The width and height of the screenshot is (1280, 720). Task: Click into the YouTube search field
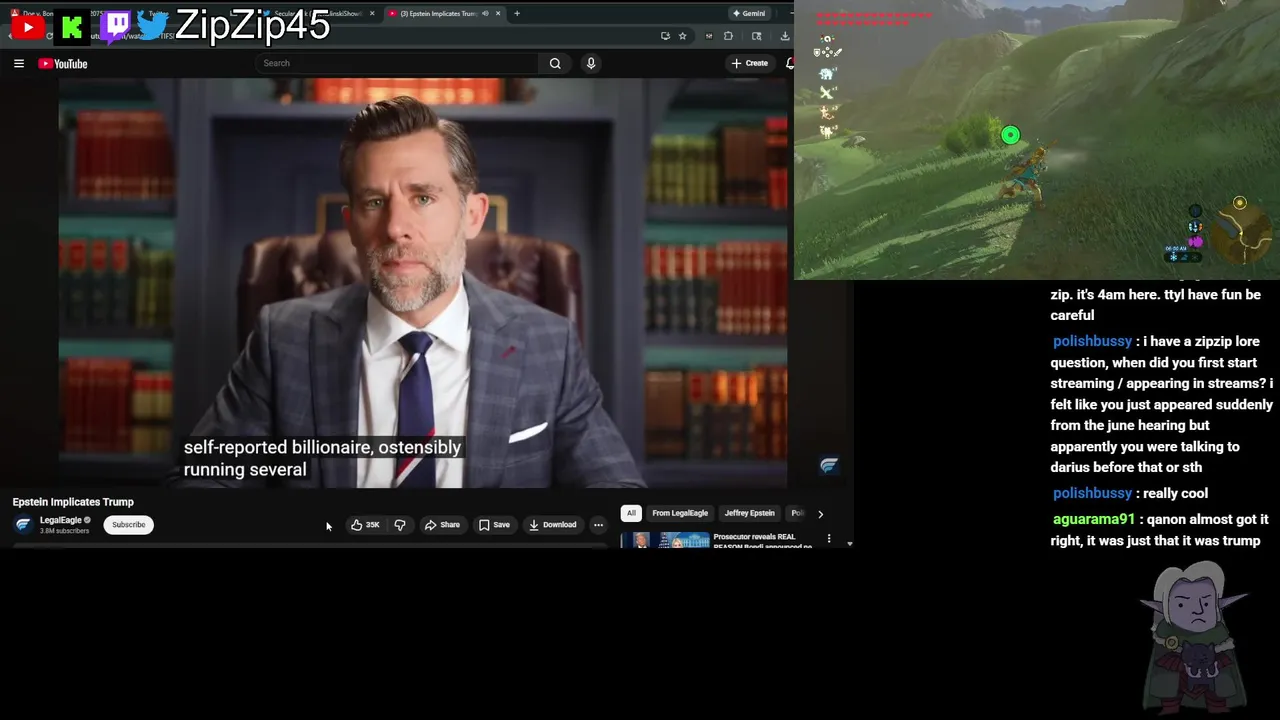pos(398,63)
